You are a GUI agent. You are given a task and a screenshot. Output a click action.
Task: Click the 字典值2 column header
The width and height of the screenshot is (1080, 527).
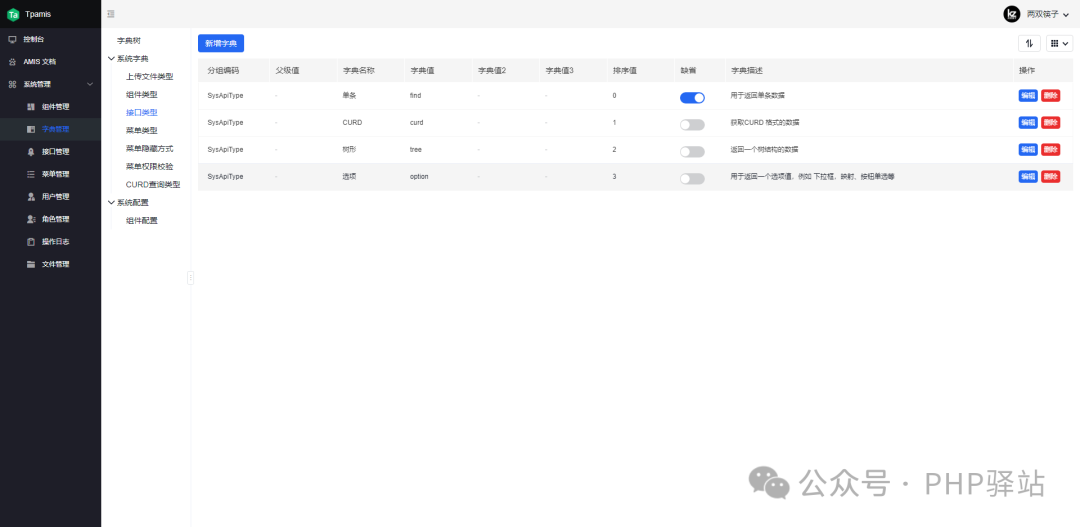point(492,71)
